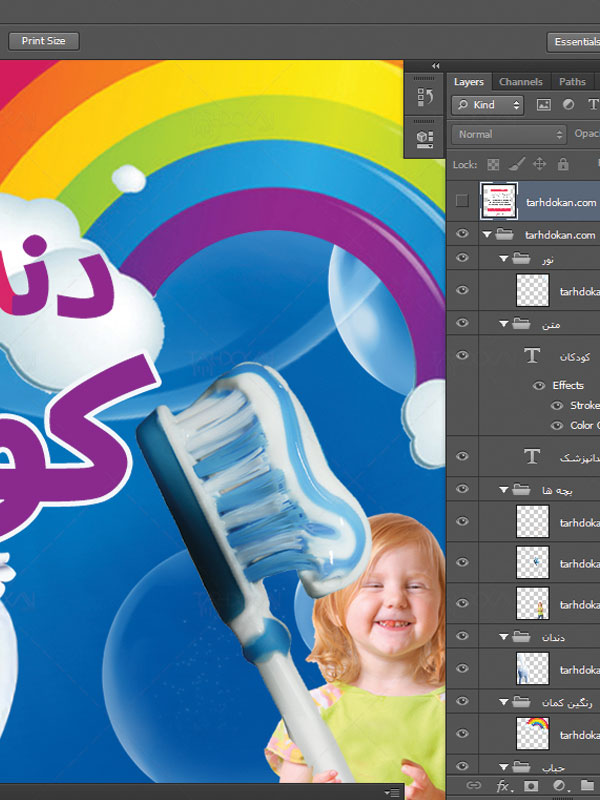The image size is (600, 800).
Task: Show the hidden top tarhdokan.com layer
Action: pos(462,201)
